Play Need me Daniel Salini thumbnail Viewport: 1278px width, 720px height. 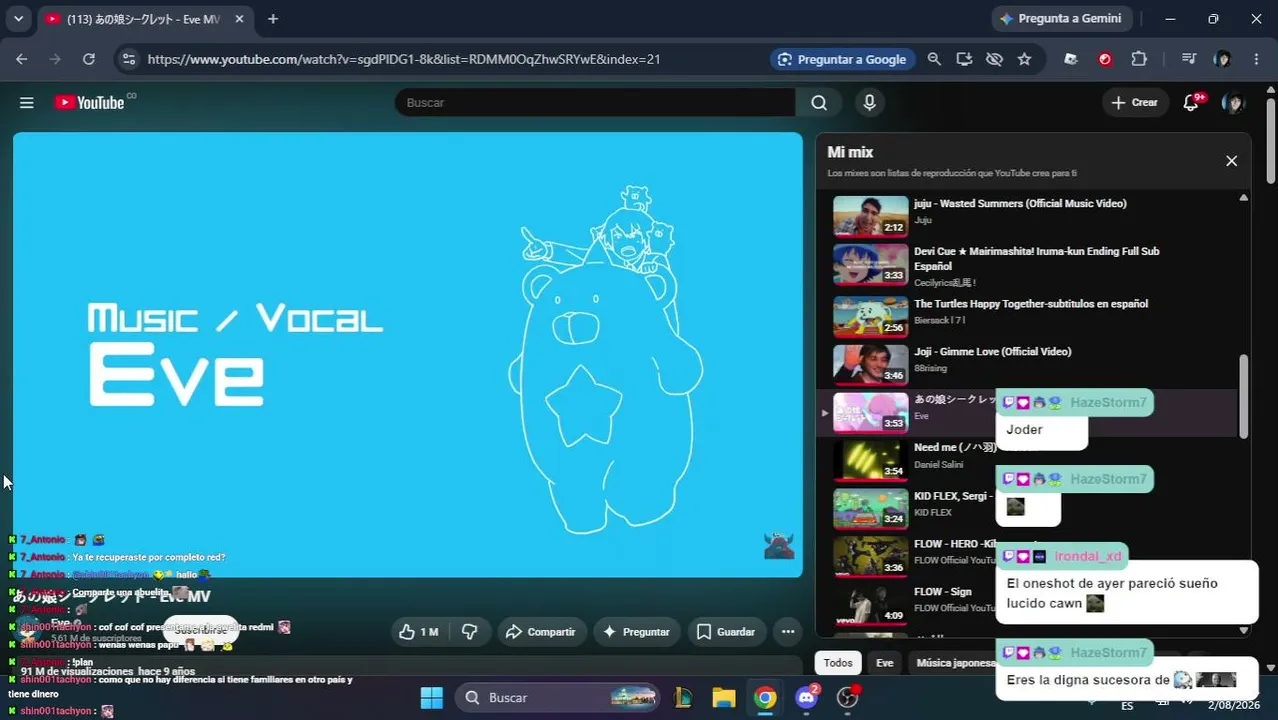click(x=871, y=460)
